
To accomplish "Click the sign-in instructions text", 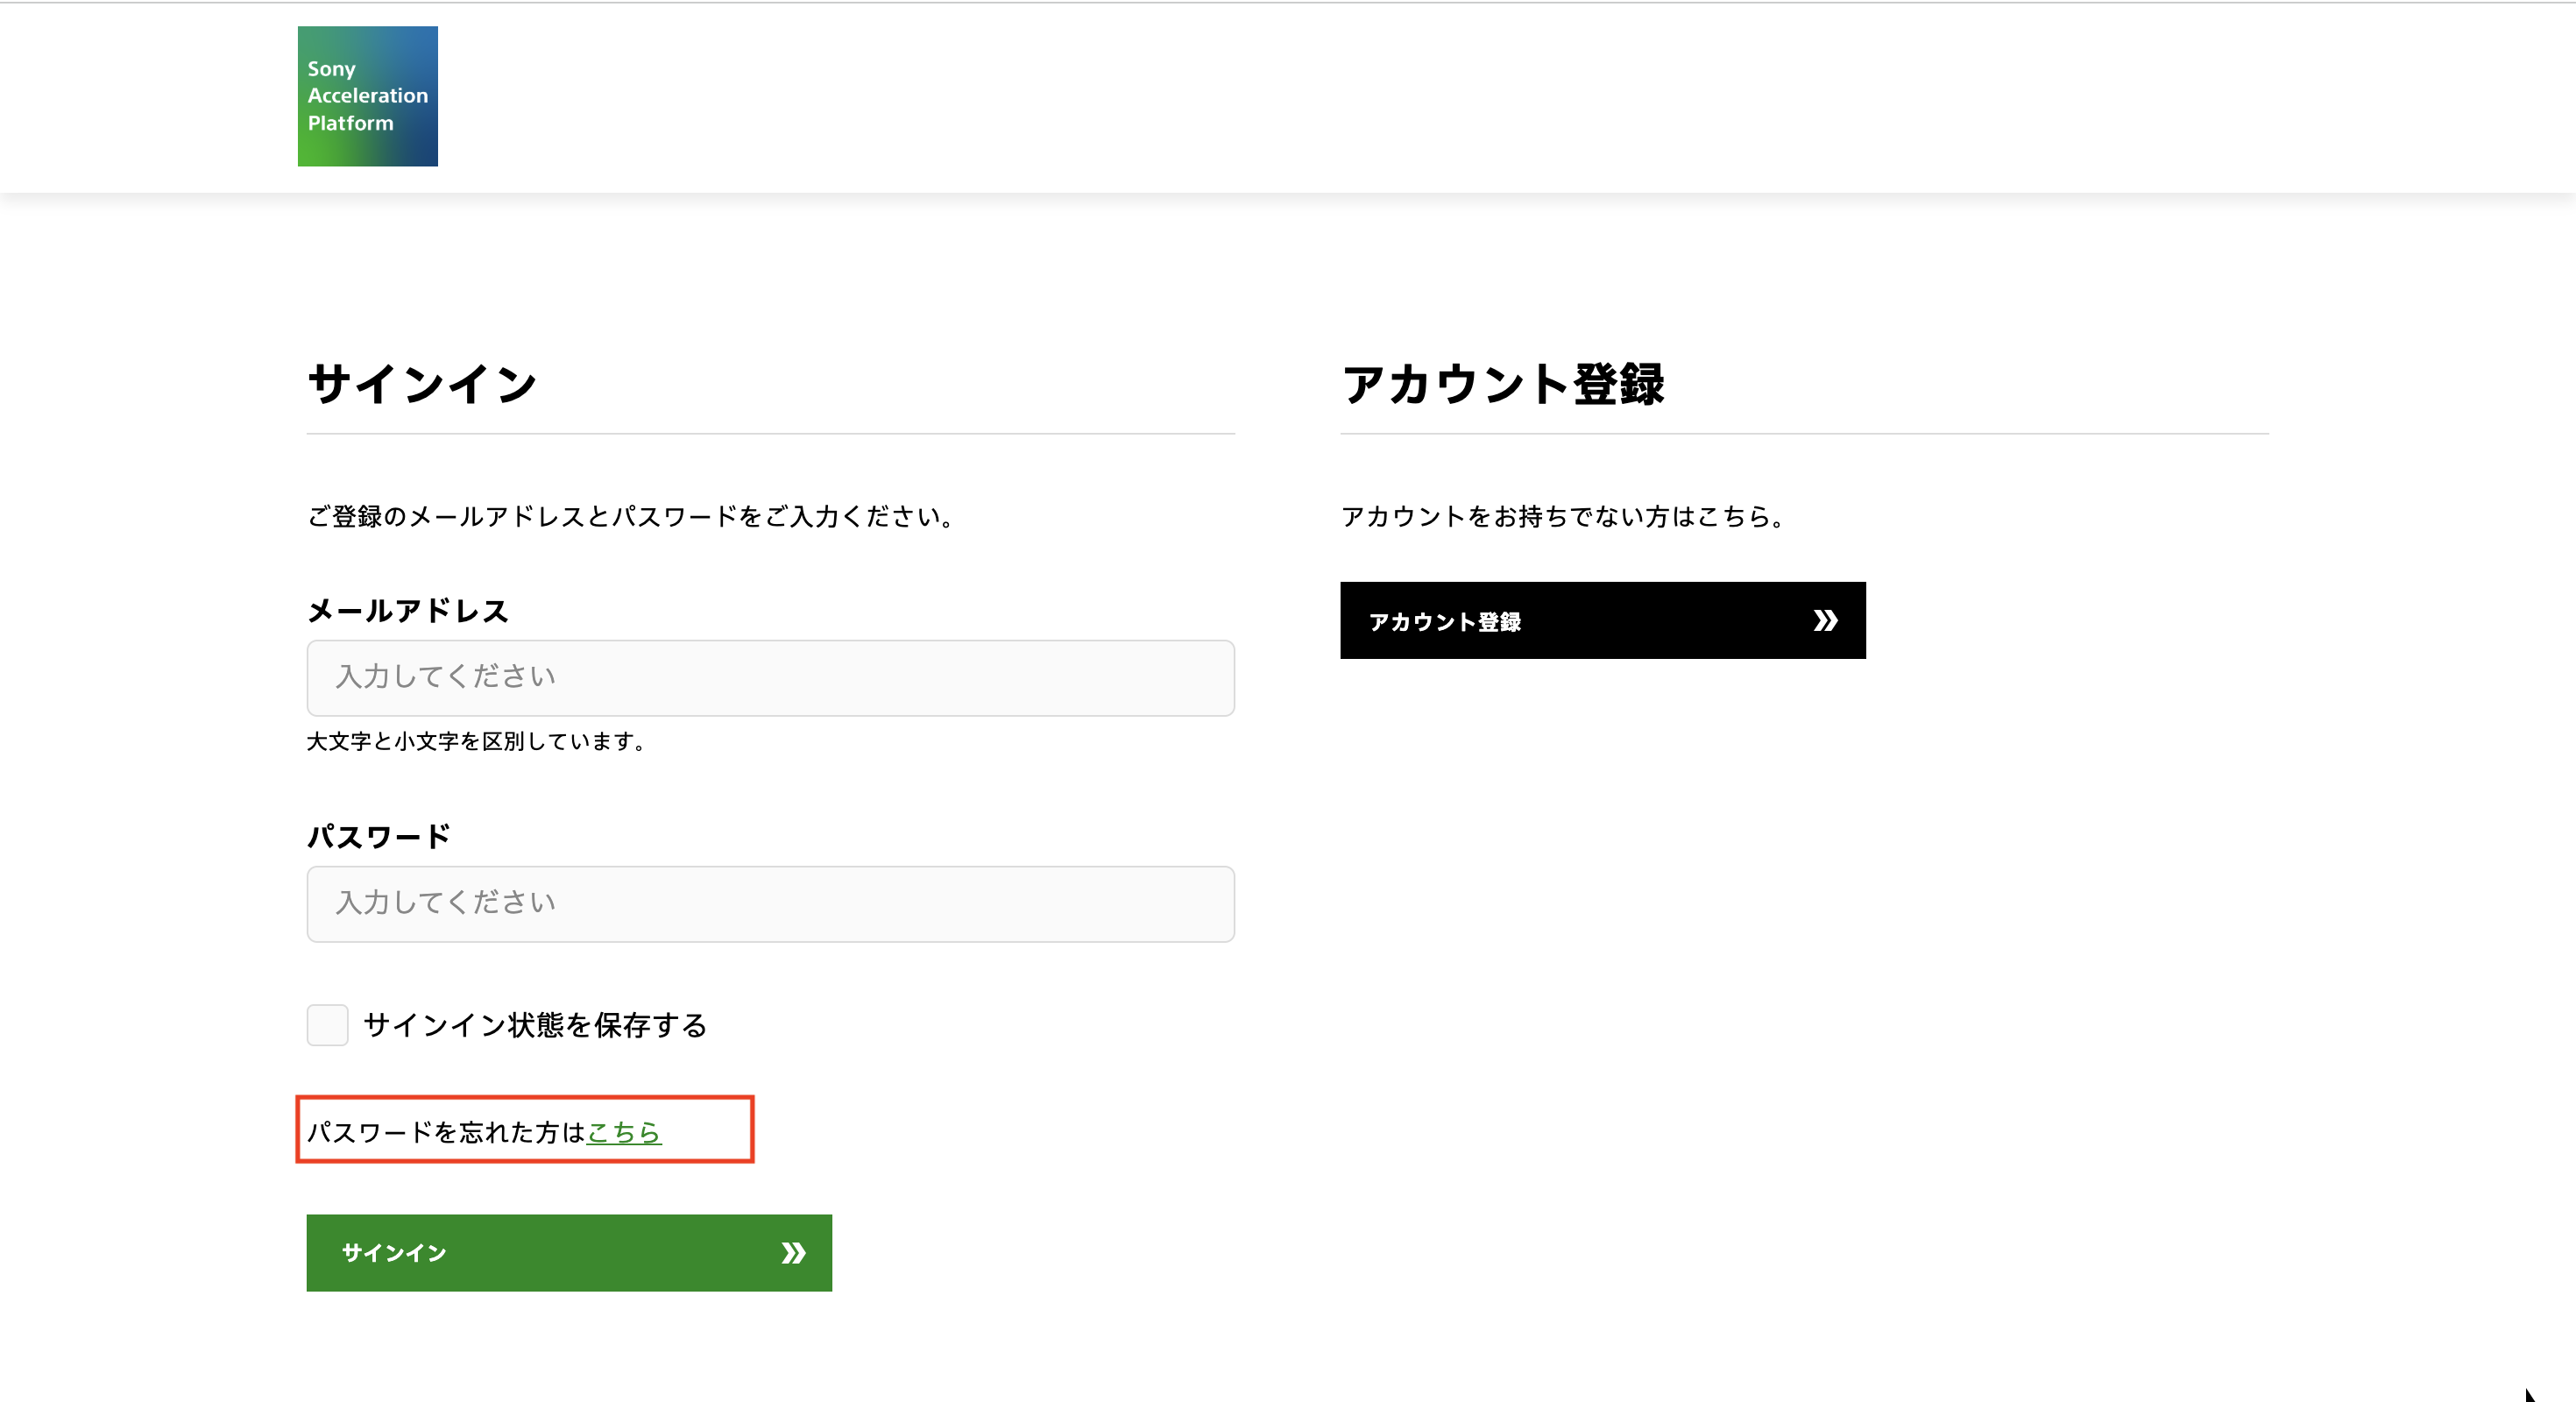I will (x=629, y=517).
